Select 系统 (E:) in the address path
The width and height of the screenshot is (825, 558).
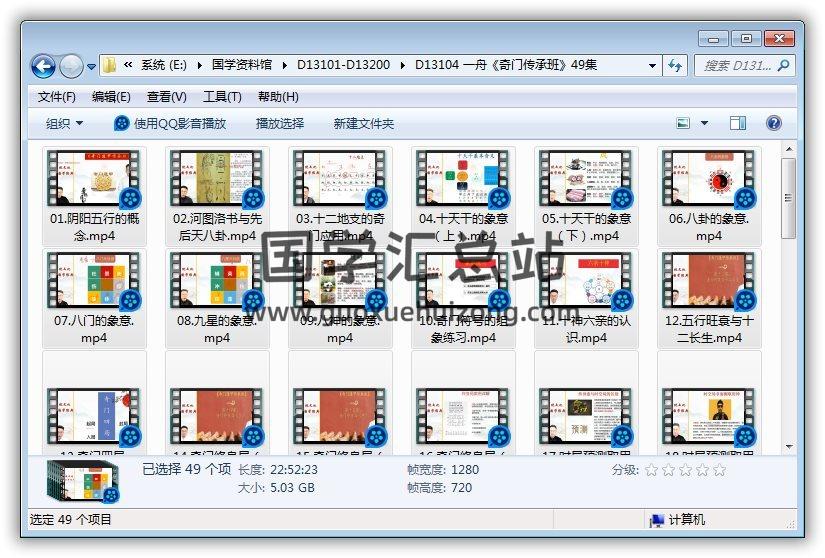point(164,65)
